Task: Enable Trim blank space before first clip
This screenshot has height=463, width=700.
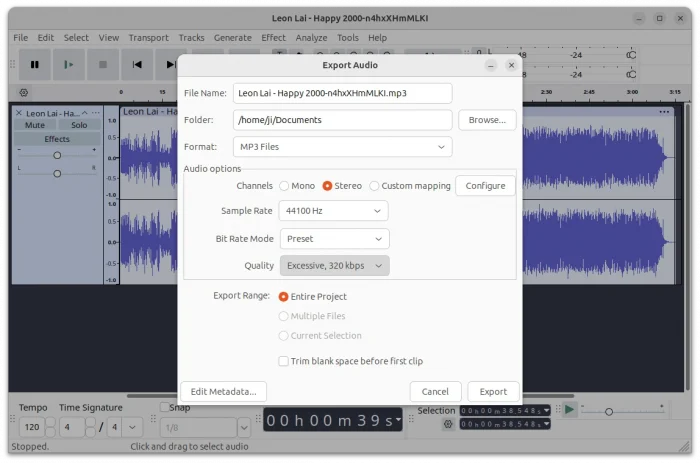Action: pyautogui.click(x=284, y=361)
